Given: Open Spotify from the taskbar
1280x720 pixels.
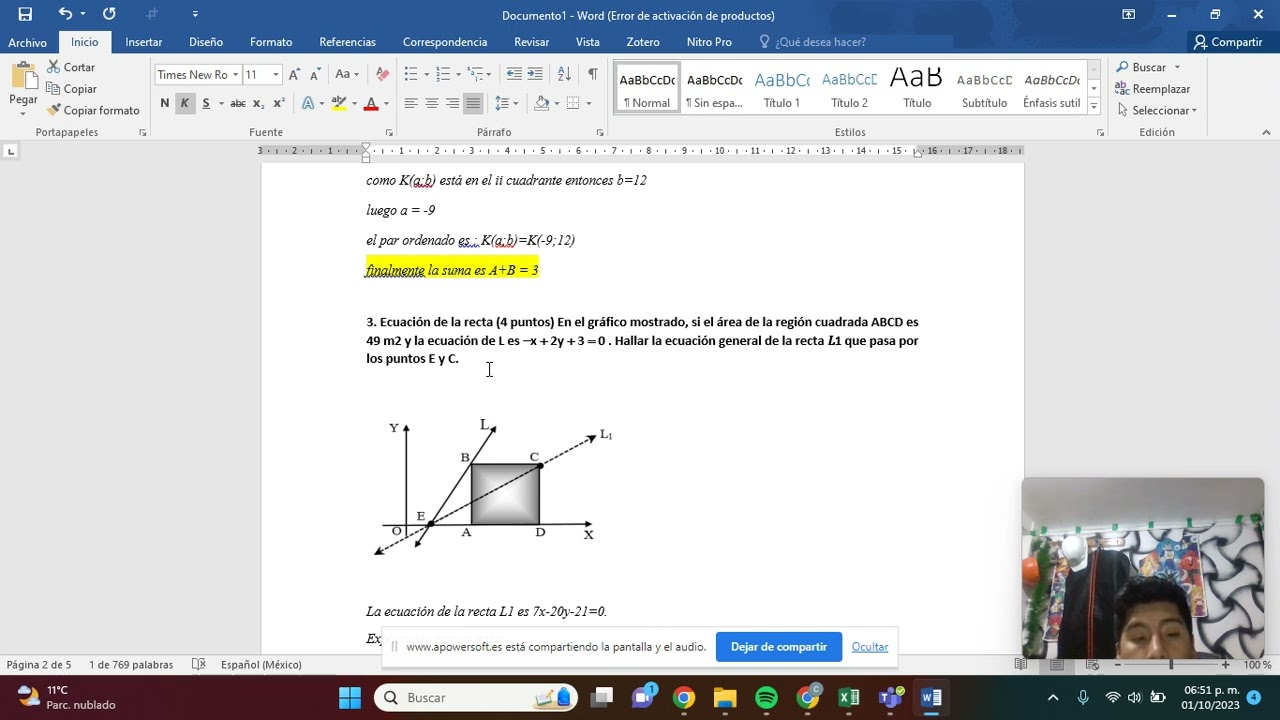Looking at the screenshot, I should click(x=766, y=697).
